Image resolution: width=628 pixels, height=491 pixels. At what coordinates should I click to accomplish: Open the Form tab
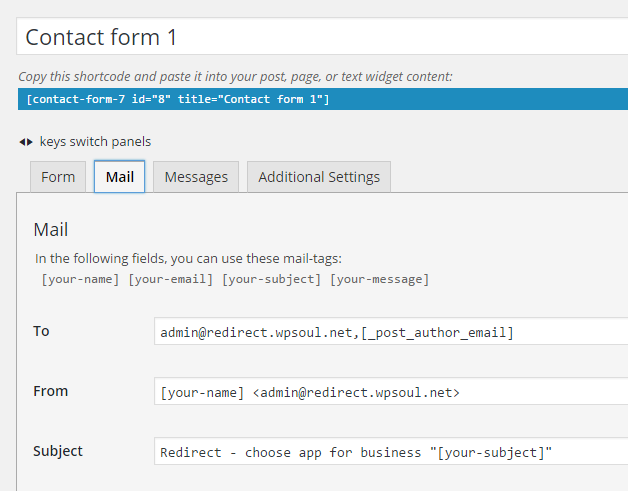(x=58, y=177)
